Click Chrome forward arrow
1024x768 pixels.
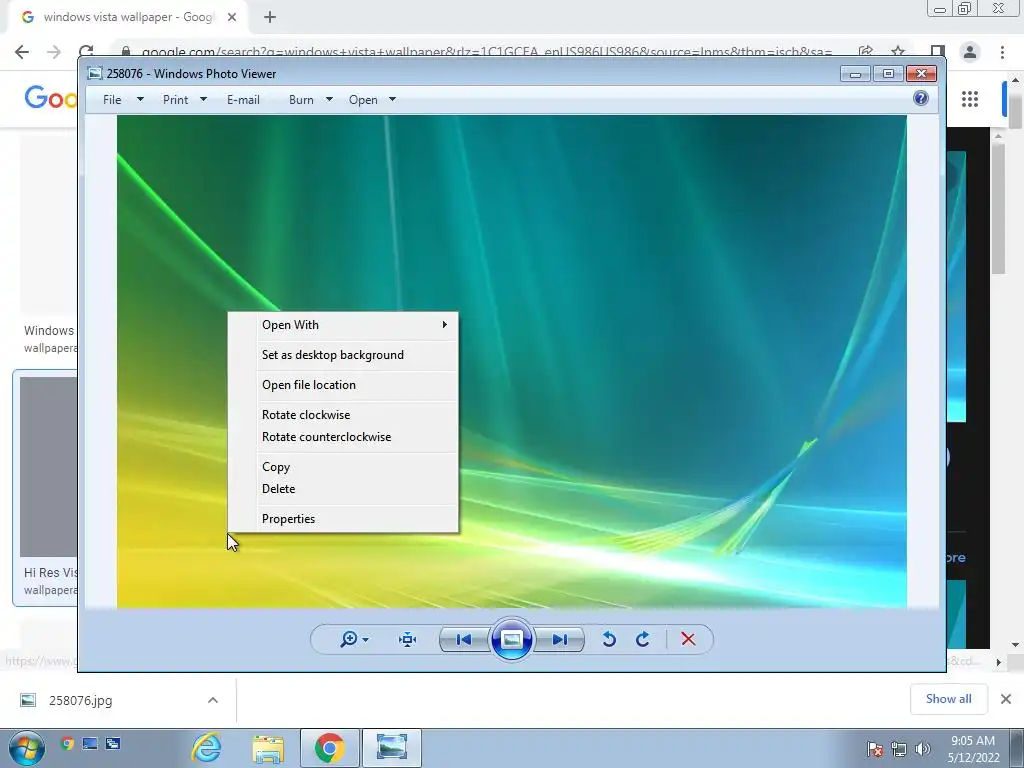pyautogui.click(x=54, y=52)
